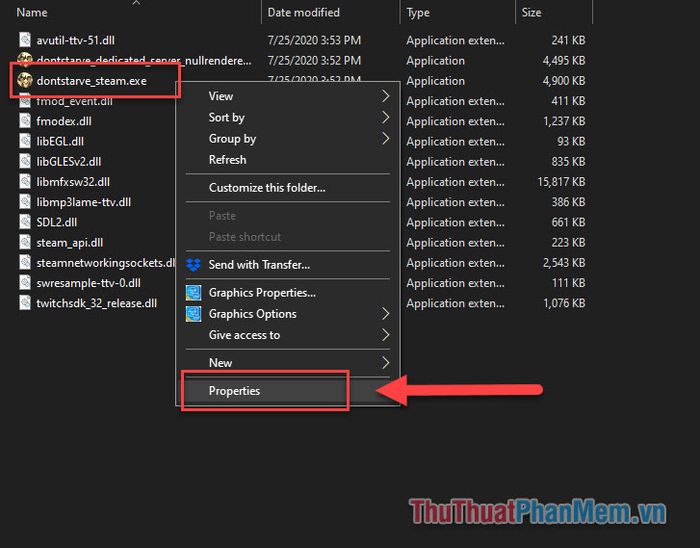Click the 2,543 KB size value
The height and width of the screenshot is (548, 700).
pyautogui.click(x=564, y=263)
